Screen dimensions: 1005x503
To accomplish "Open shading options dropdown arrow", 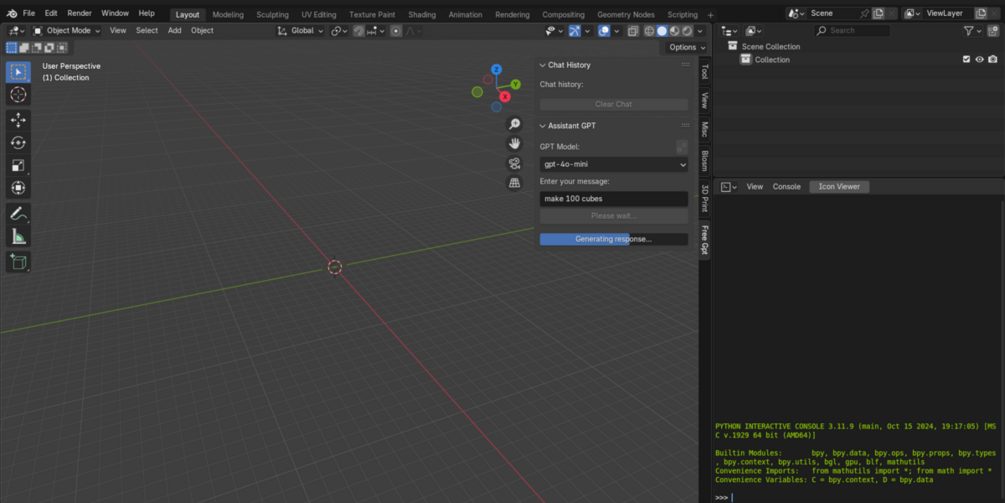I will pyautogui.click(x=700, y=31).
